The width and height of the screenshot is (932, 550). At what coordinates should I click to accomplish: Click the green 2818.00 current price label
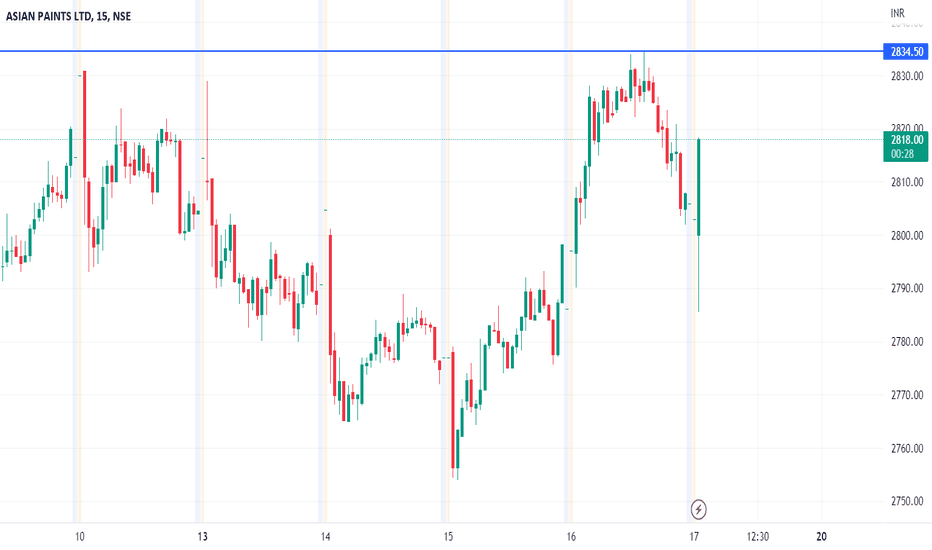906,146
